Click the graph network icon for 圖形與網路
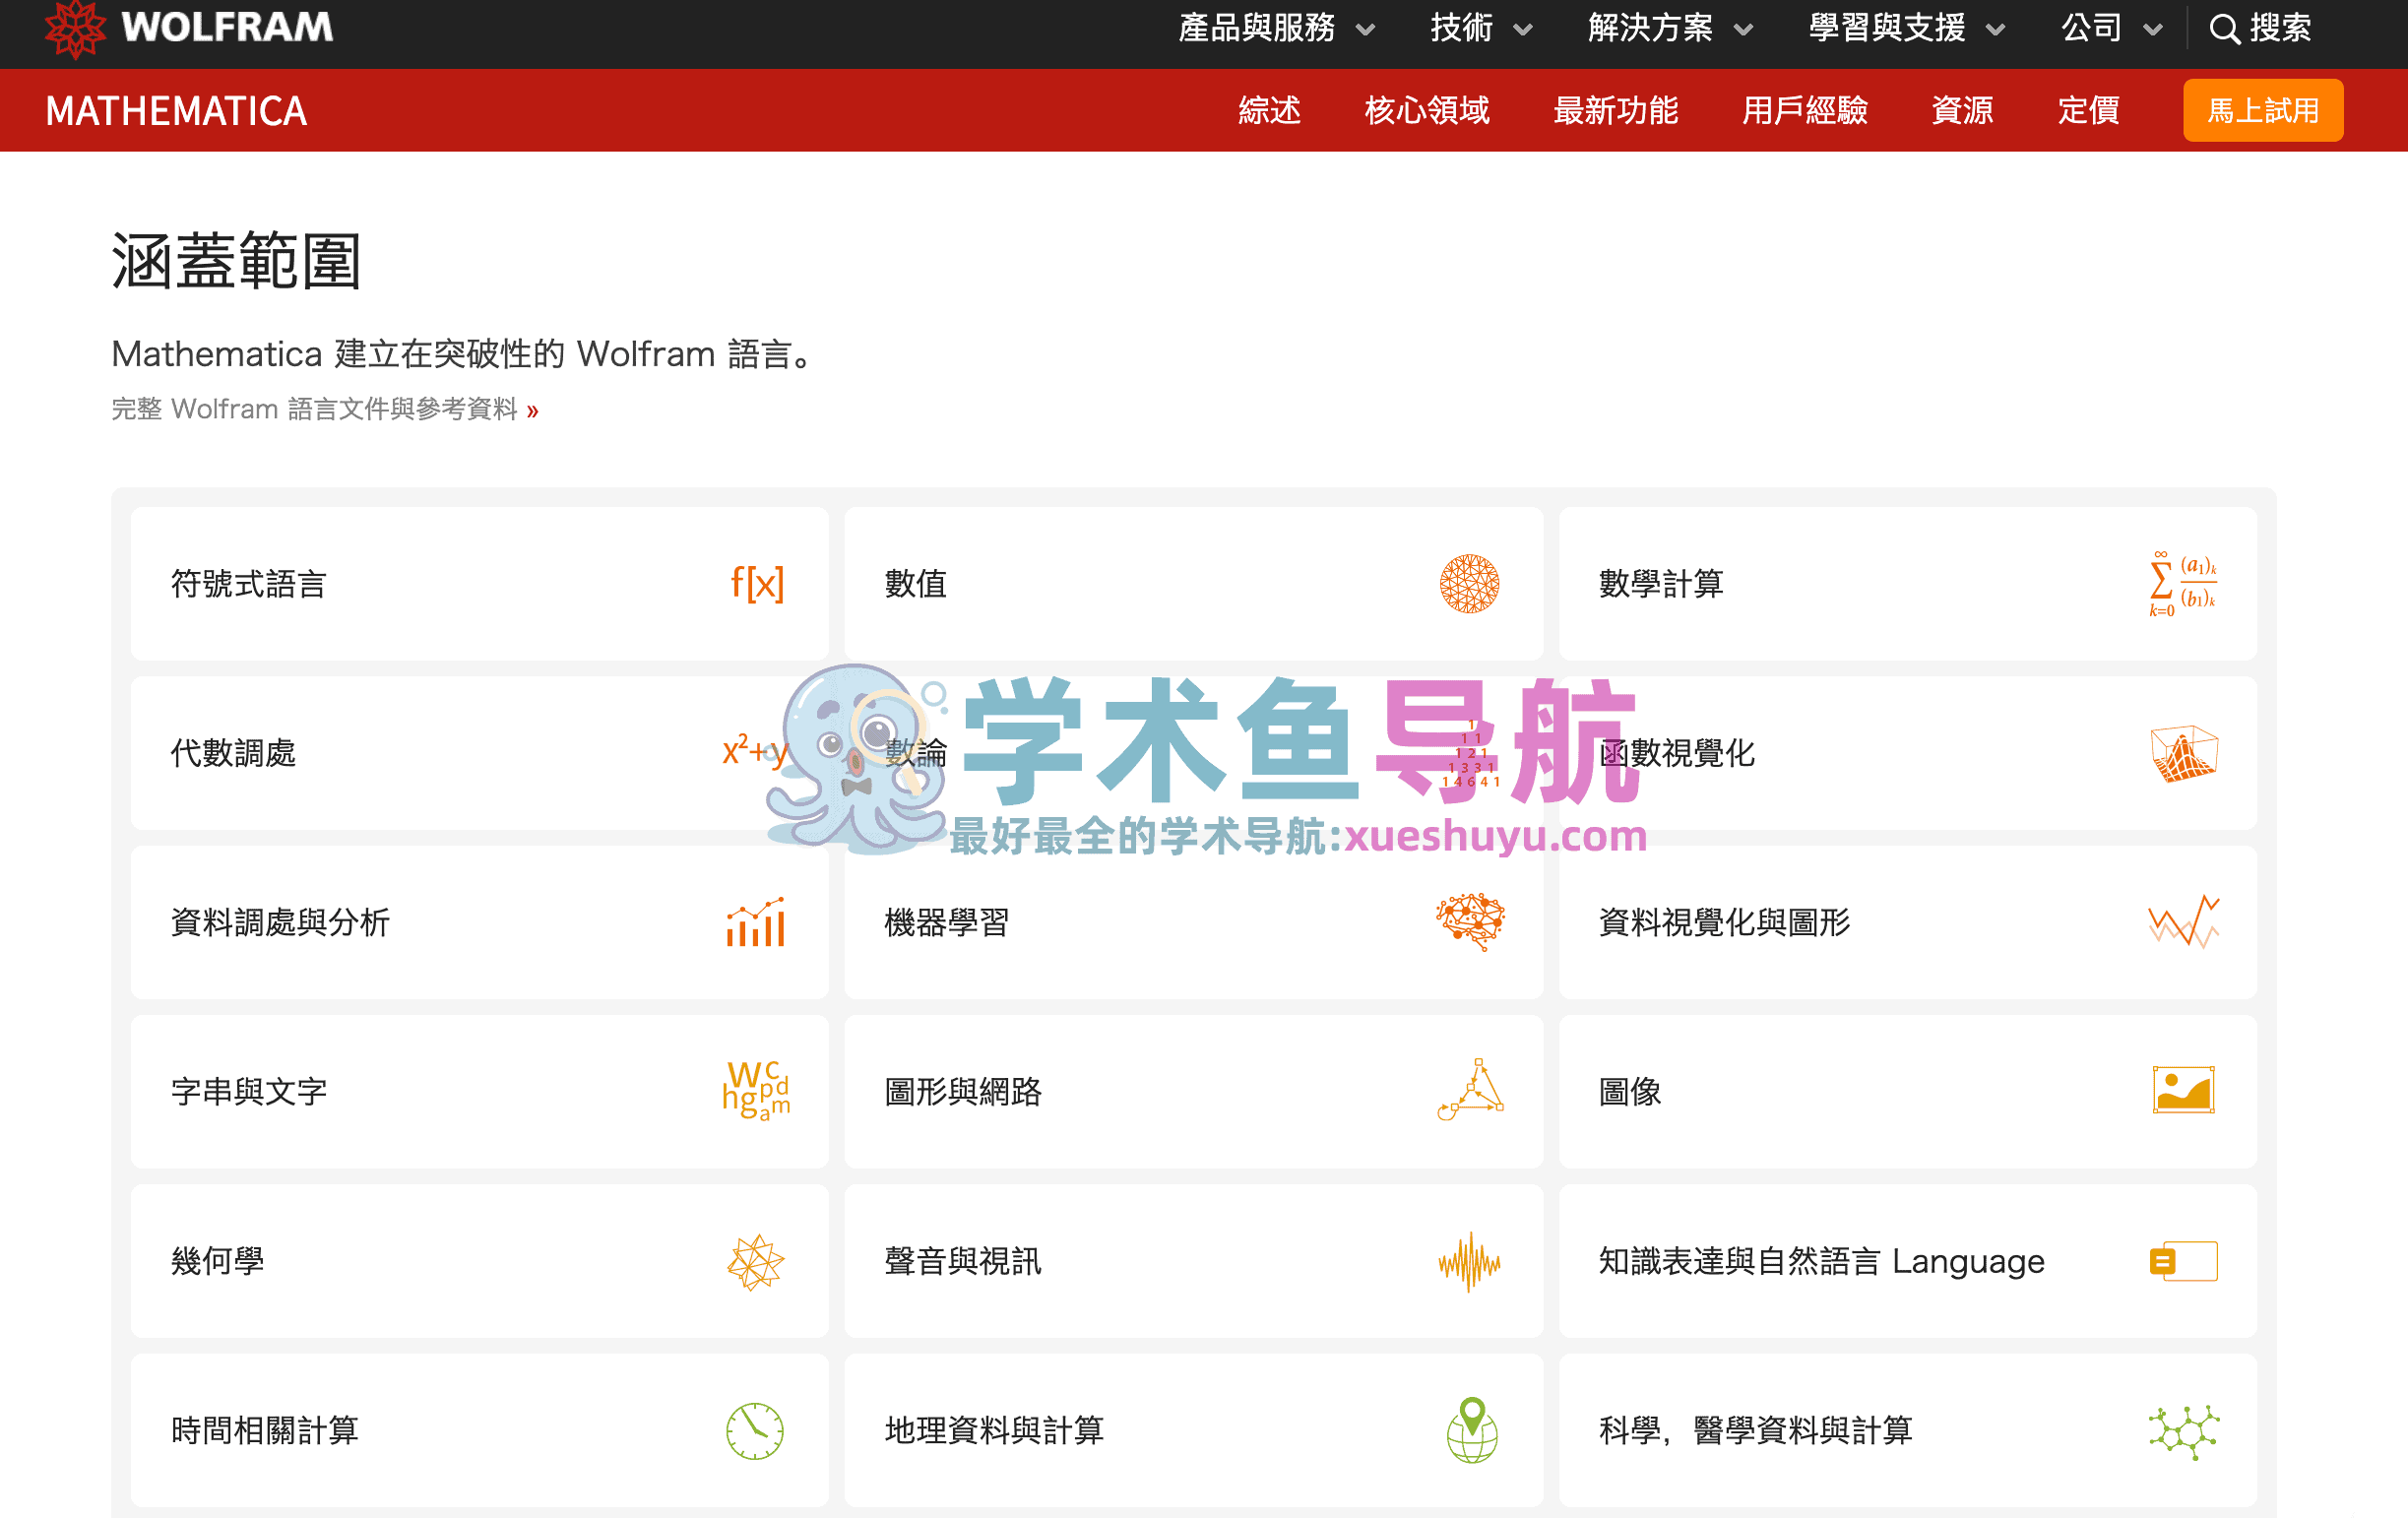Viewport: 2408px width, 1518px height. point(1469,1091)
